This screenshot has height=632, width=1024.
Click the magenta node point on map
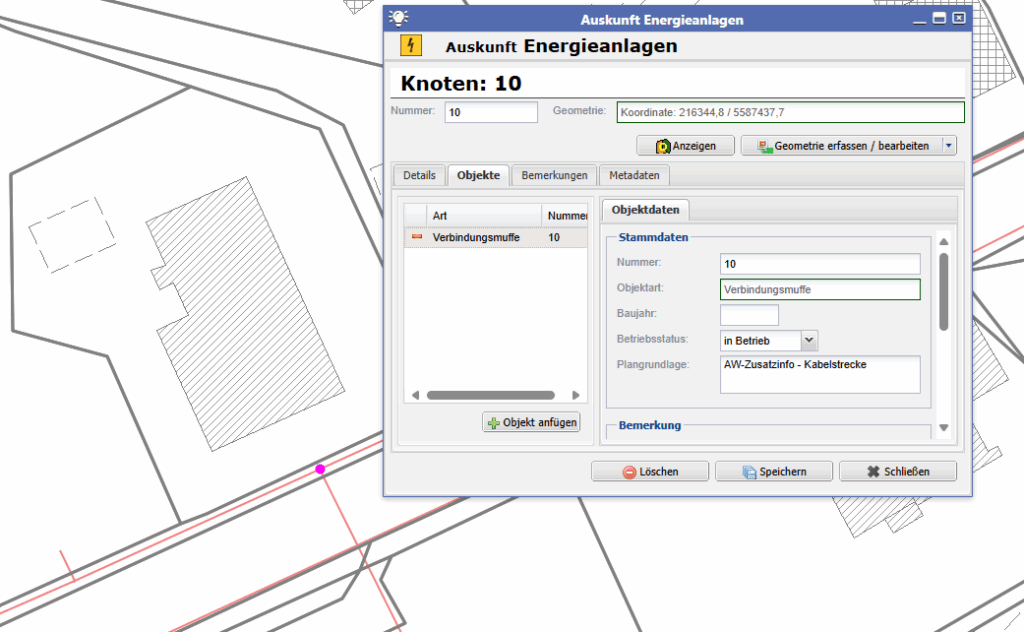[x=320, y=469]
